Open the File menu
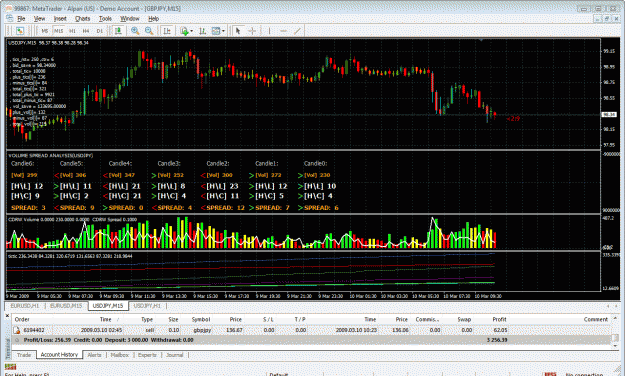The height and width of the screenshot is (376, 625). point(21,19)
